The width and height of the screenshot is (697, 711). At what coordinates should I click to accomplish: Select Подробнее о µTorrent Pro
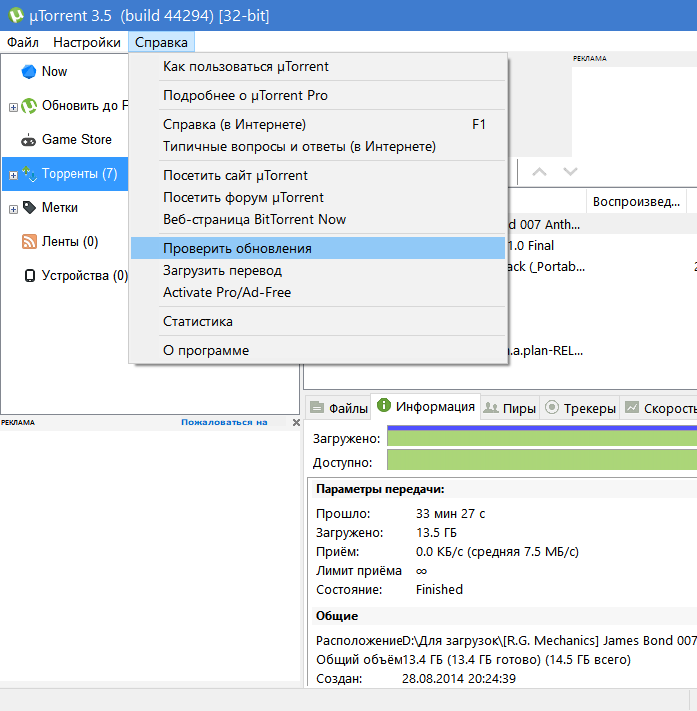pos(317,96)
